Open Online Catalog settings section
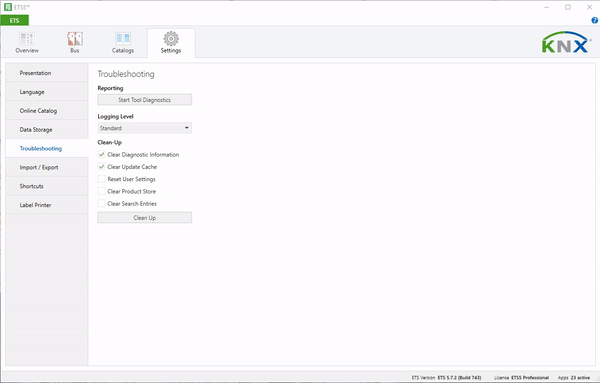The width and height of the screenshot is (600, 383). click(47, 111)
